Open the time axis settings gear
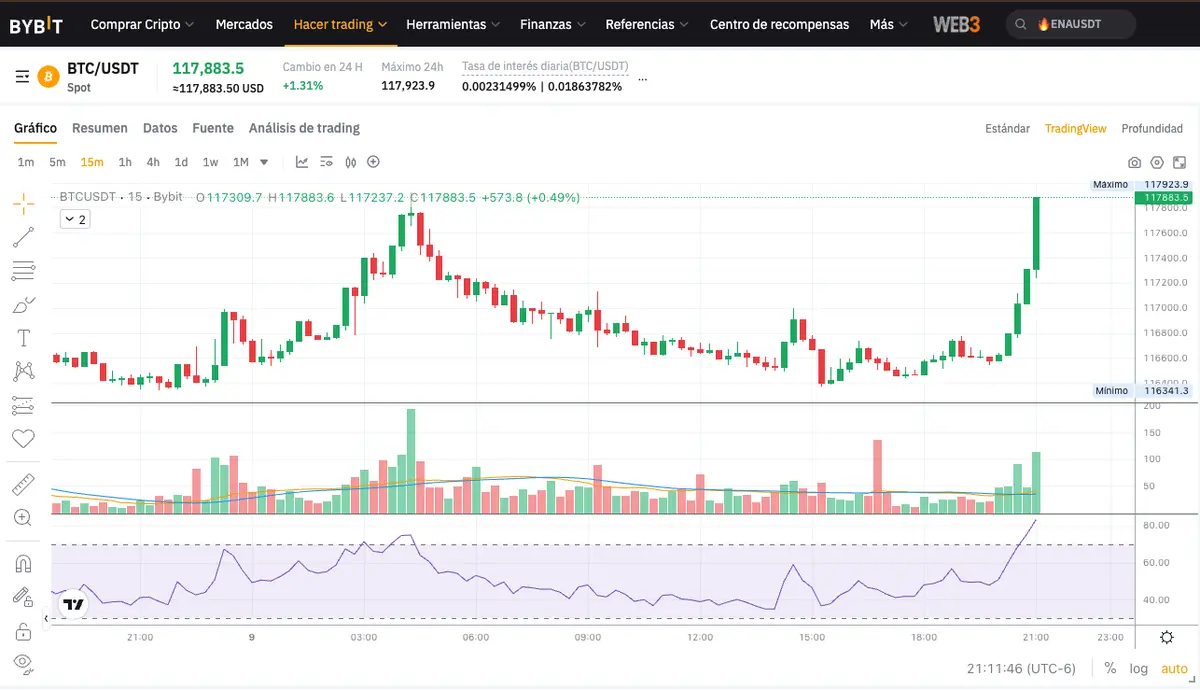Screen dimensions: 1200x690 (1166, 637)
